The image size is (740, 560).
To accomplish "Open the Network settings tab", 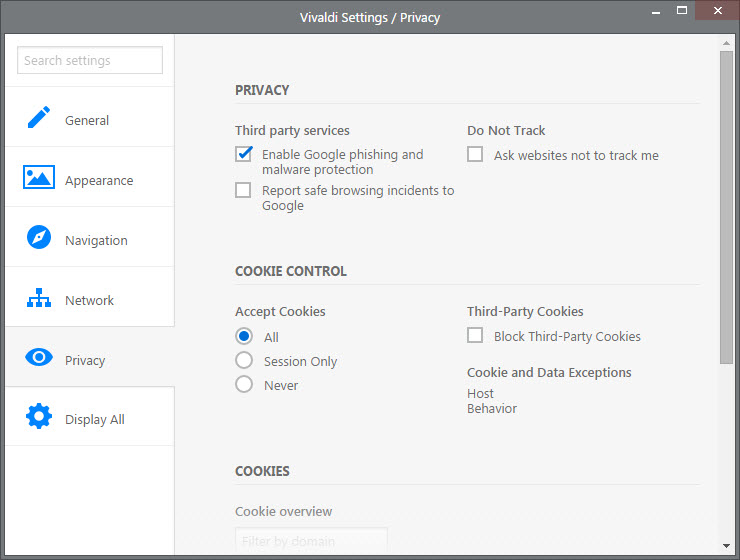I will click(90, 296).
